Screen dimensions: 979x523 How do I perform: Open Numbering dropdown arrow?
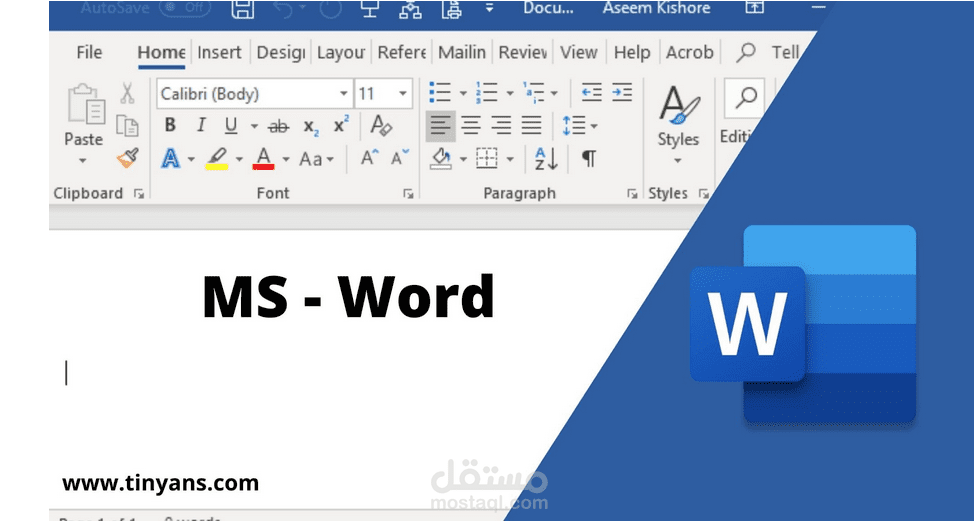pos(509,94)
